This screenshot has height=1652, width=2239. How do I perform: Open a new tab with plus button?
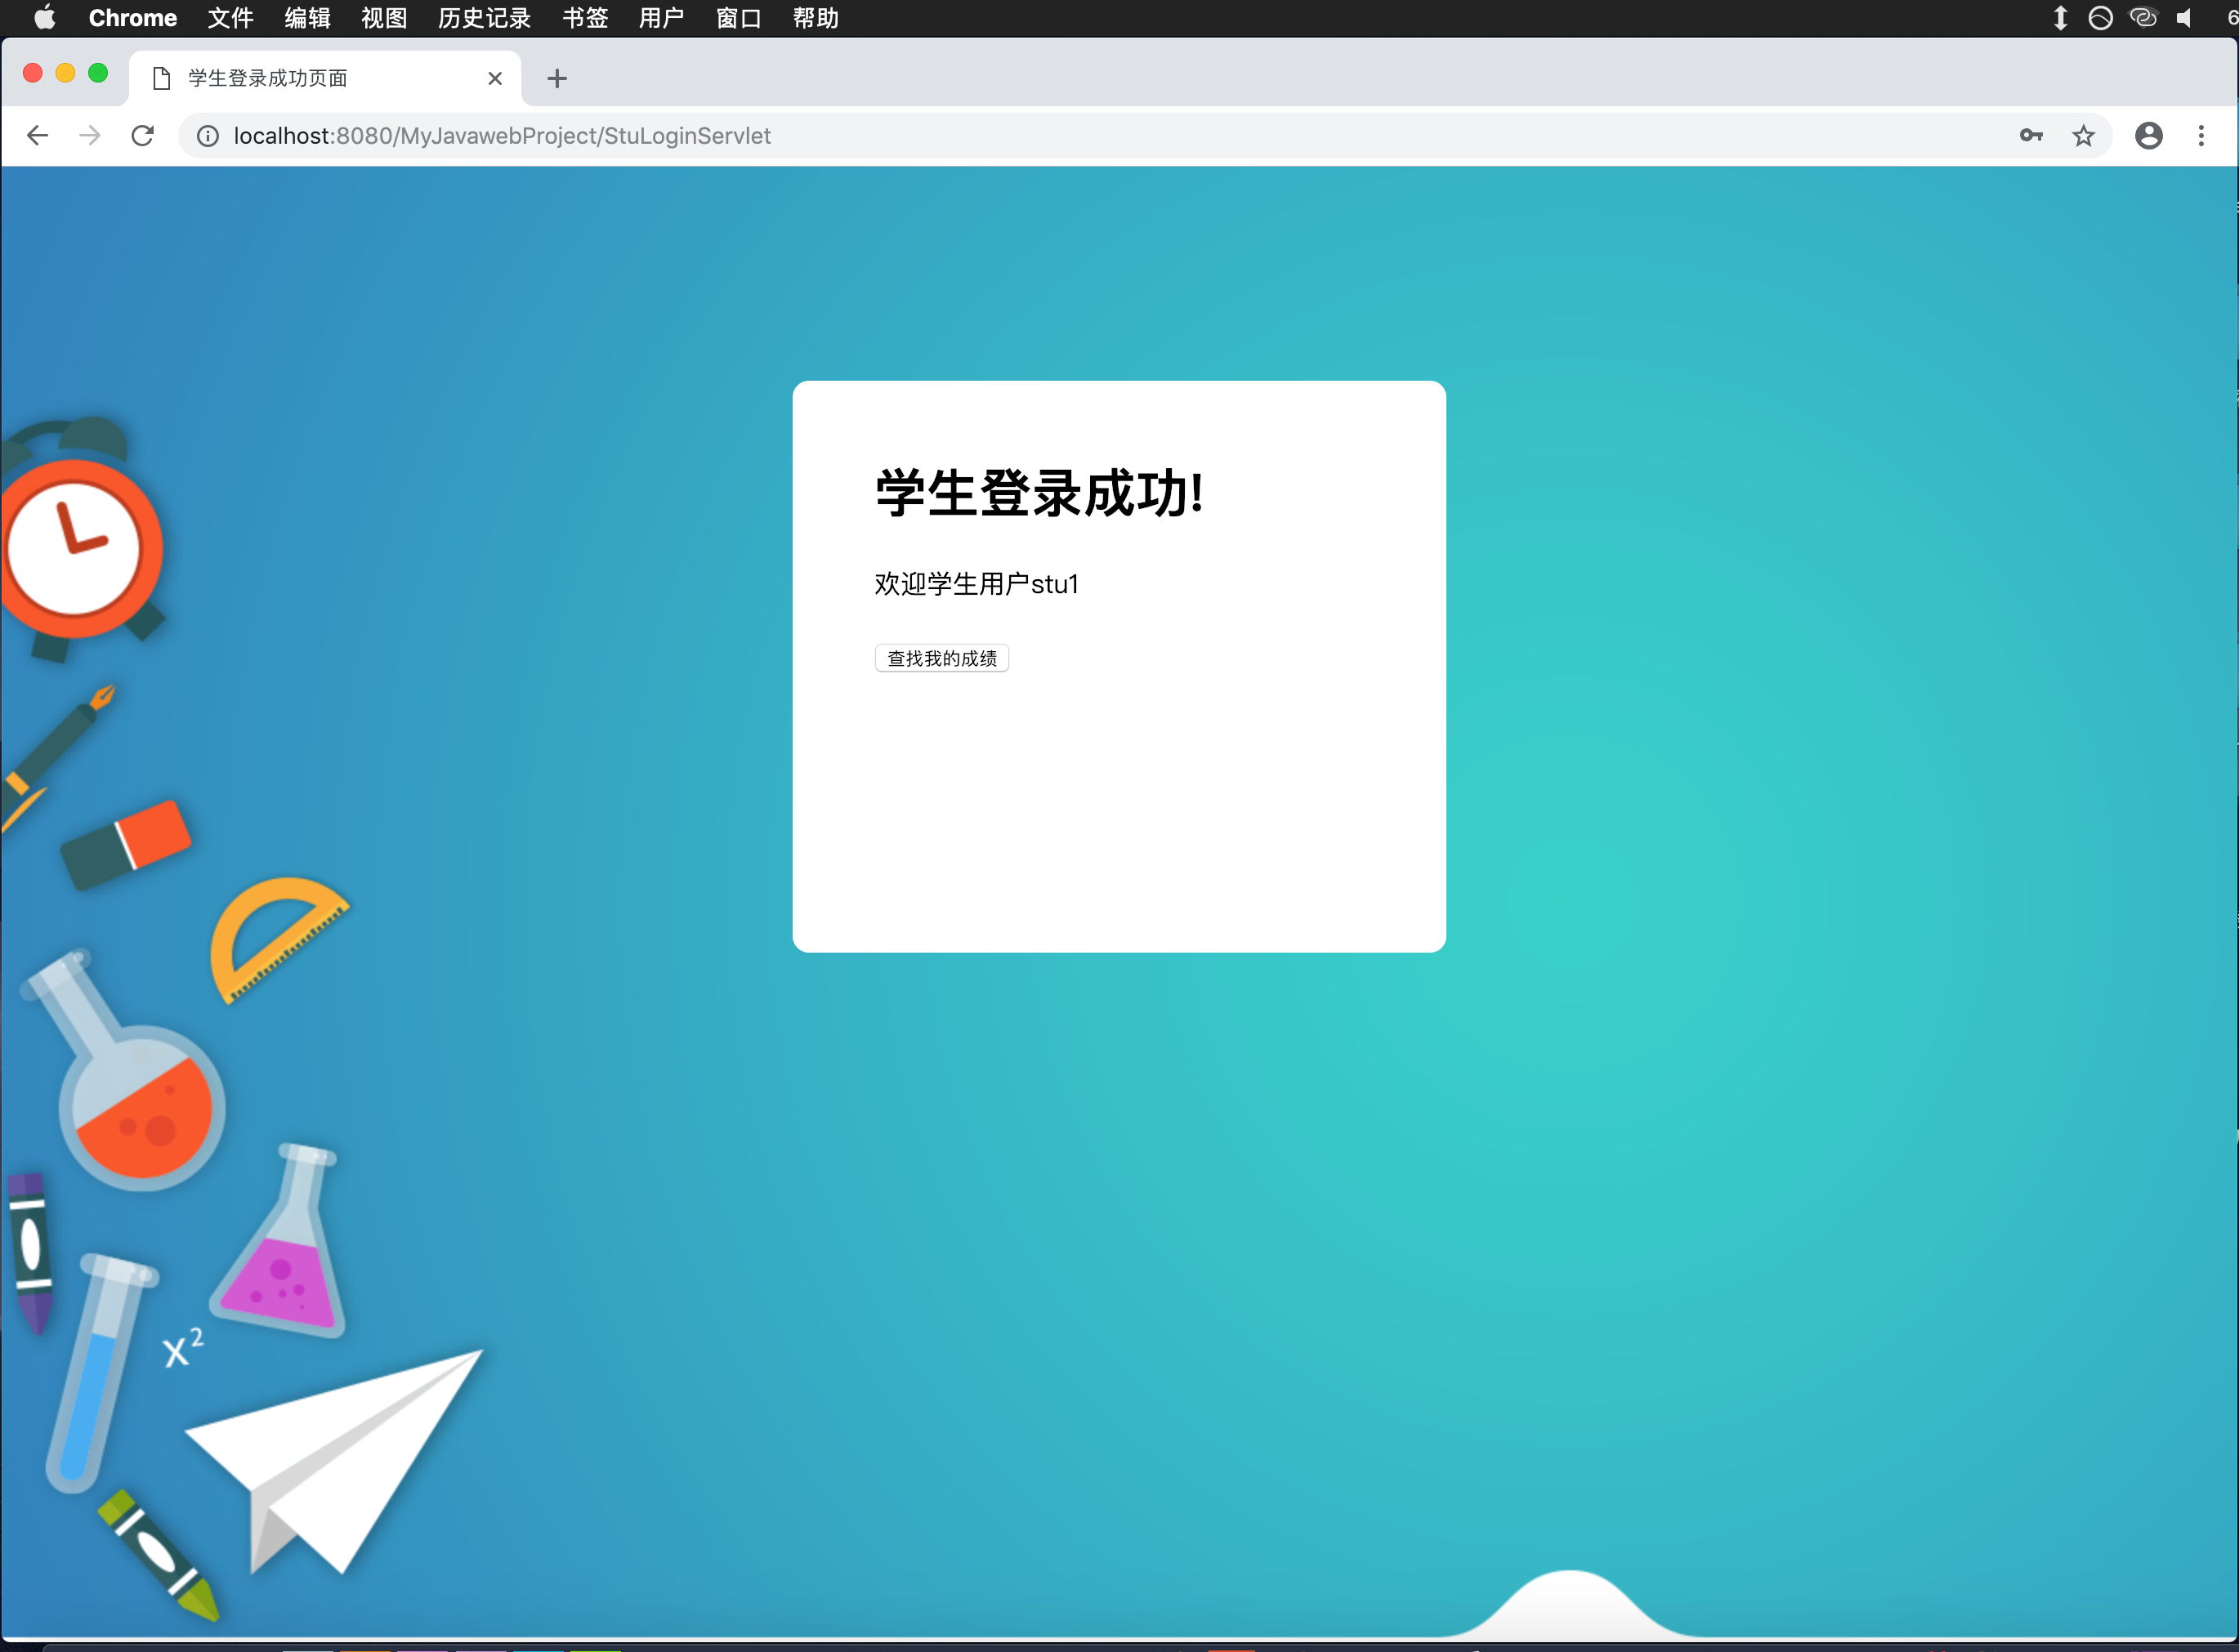click(557, 78)
